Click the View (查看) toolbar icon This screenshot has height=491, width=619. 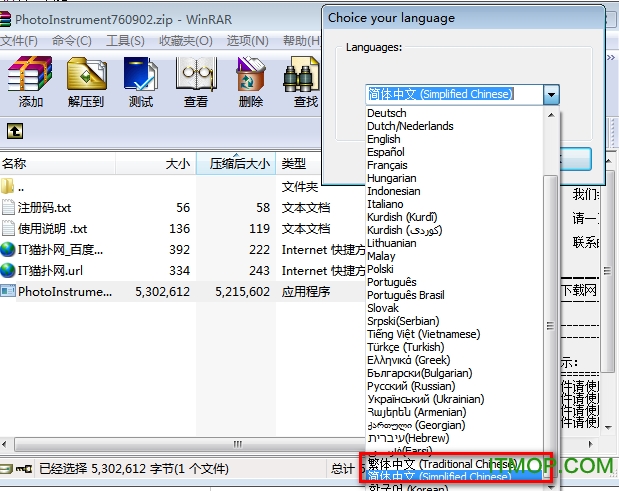pos(196,78)
